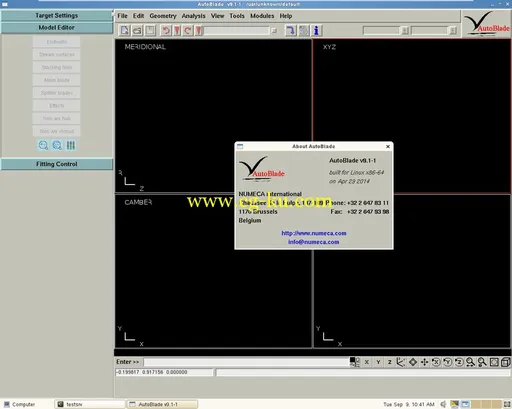The image size is (512, 409).
Task: Click the red undo arrow icon
Action: 165,30
